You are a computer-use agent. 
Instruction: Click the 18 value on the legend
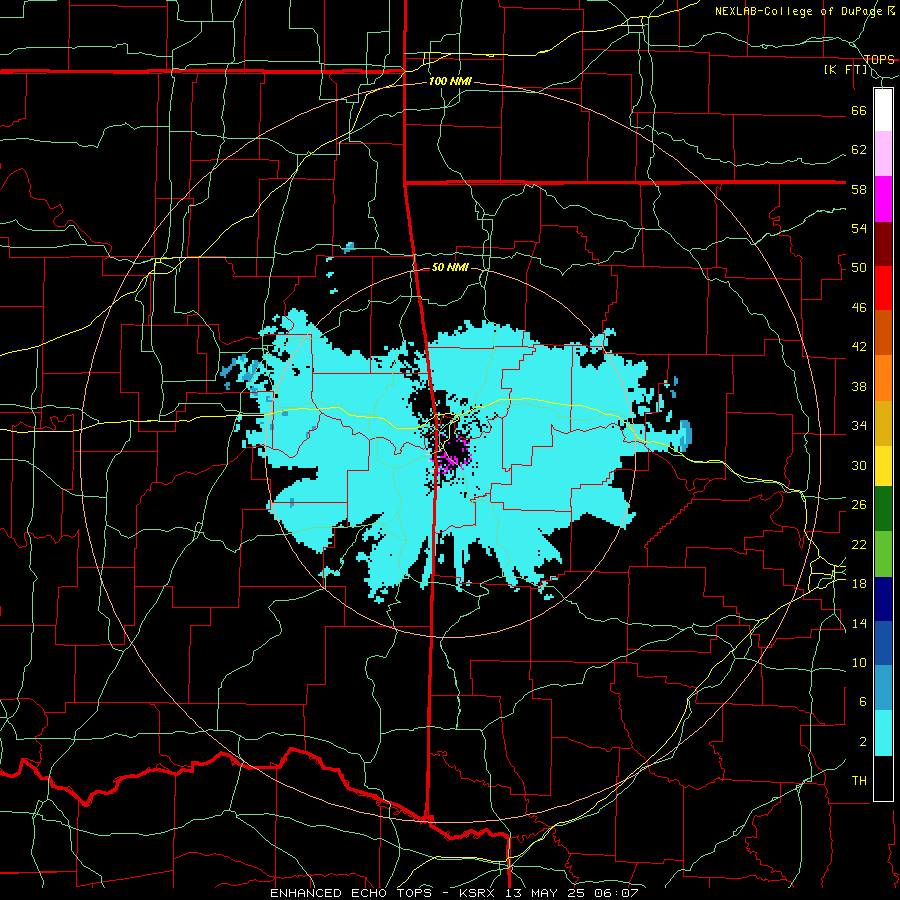859,584
